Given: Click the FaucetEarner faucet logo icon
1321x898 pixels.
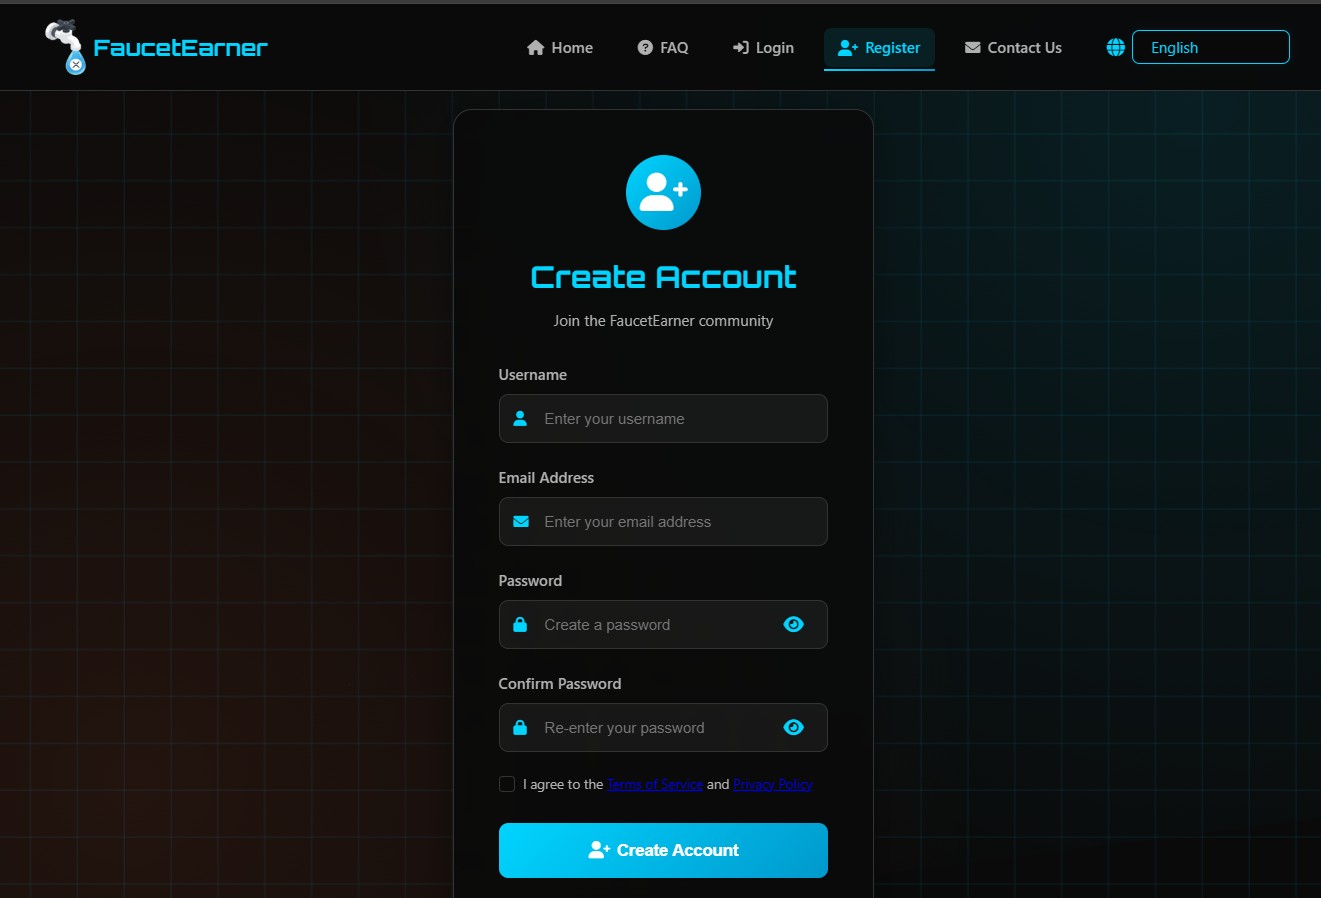Looking at the screenshot, I should [65, 47].
